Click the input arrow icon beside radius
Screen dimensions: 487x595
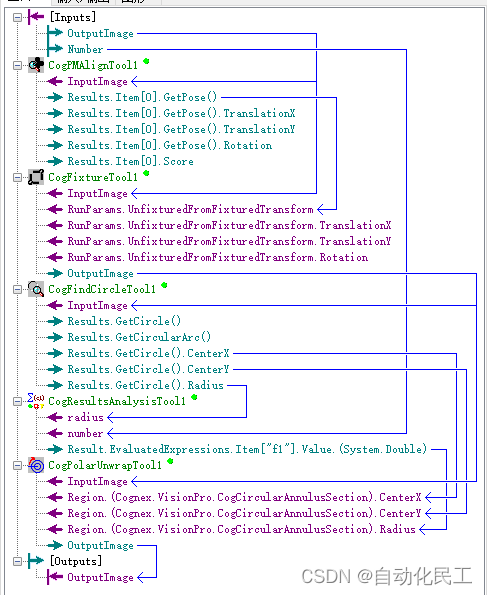point(55,417)
